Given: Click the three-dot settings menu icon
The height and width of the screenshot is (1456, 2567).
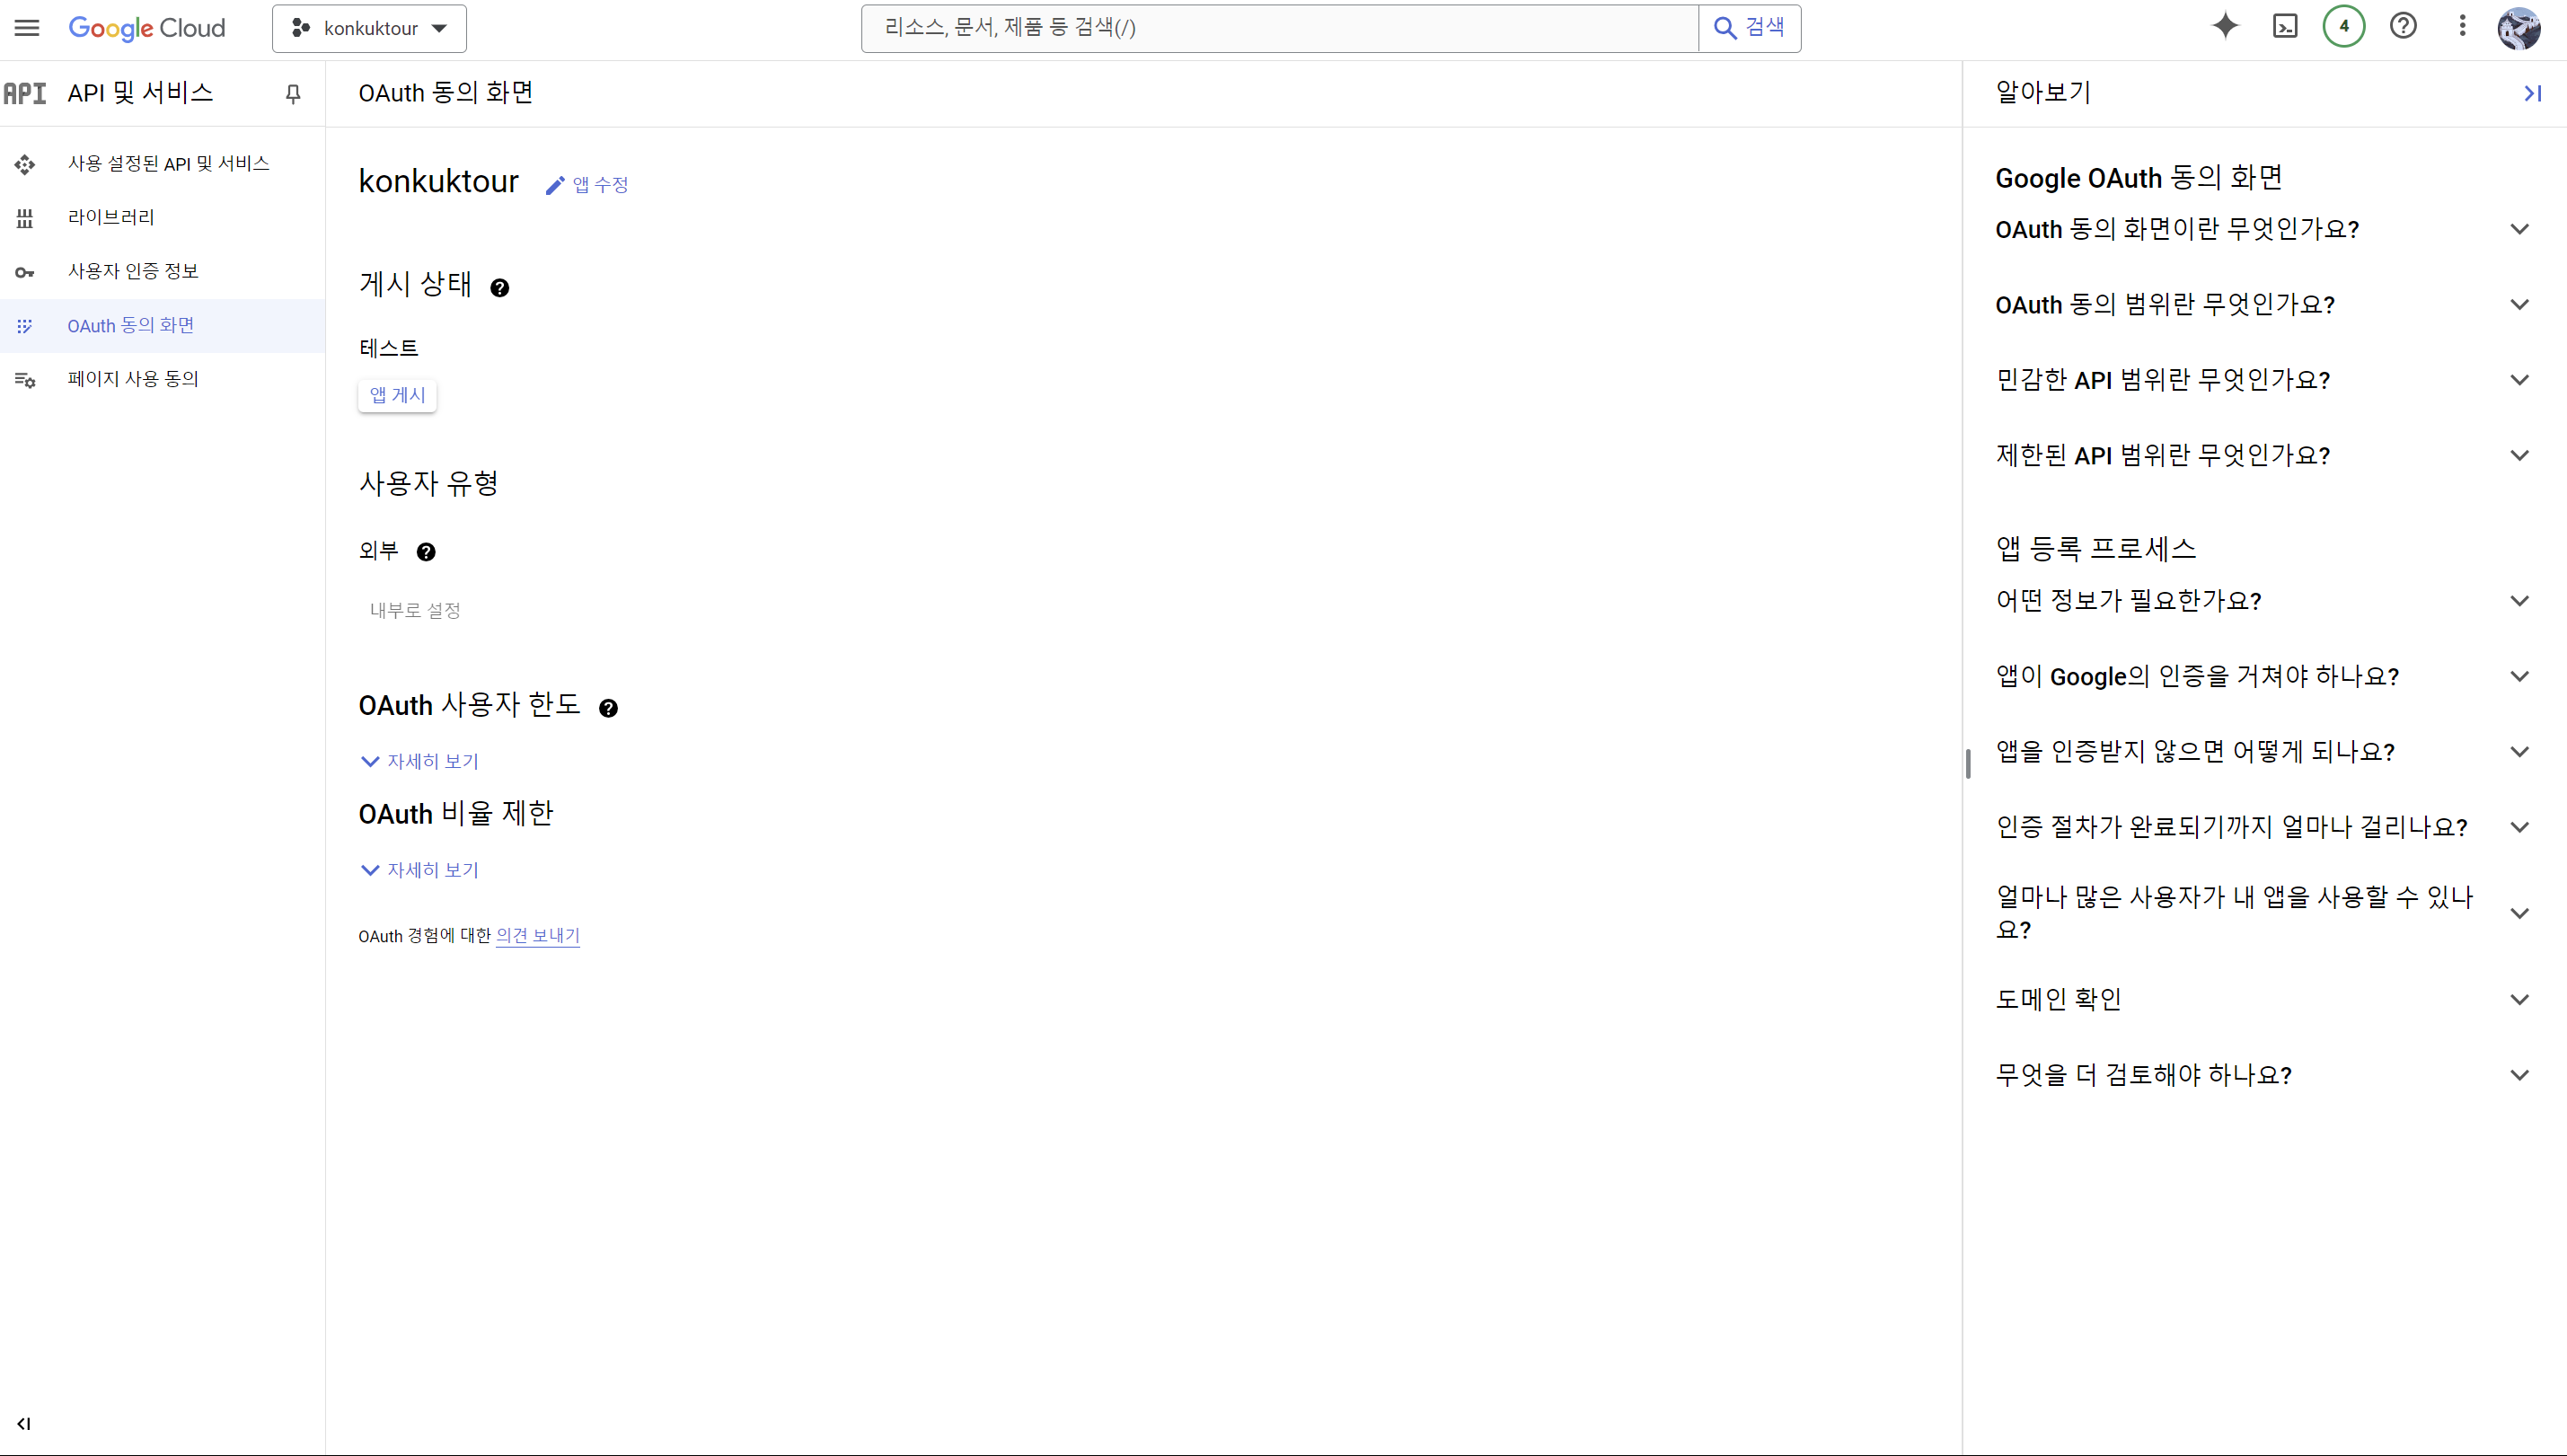Looking at the screenshot, I should point(2462,27).
